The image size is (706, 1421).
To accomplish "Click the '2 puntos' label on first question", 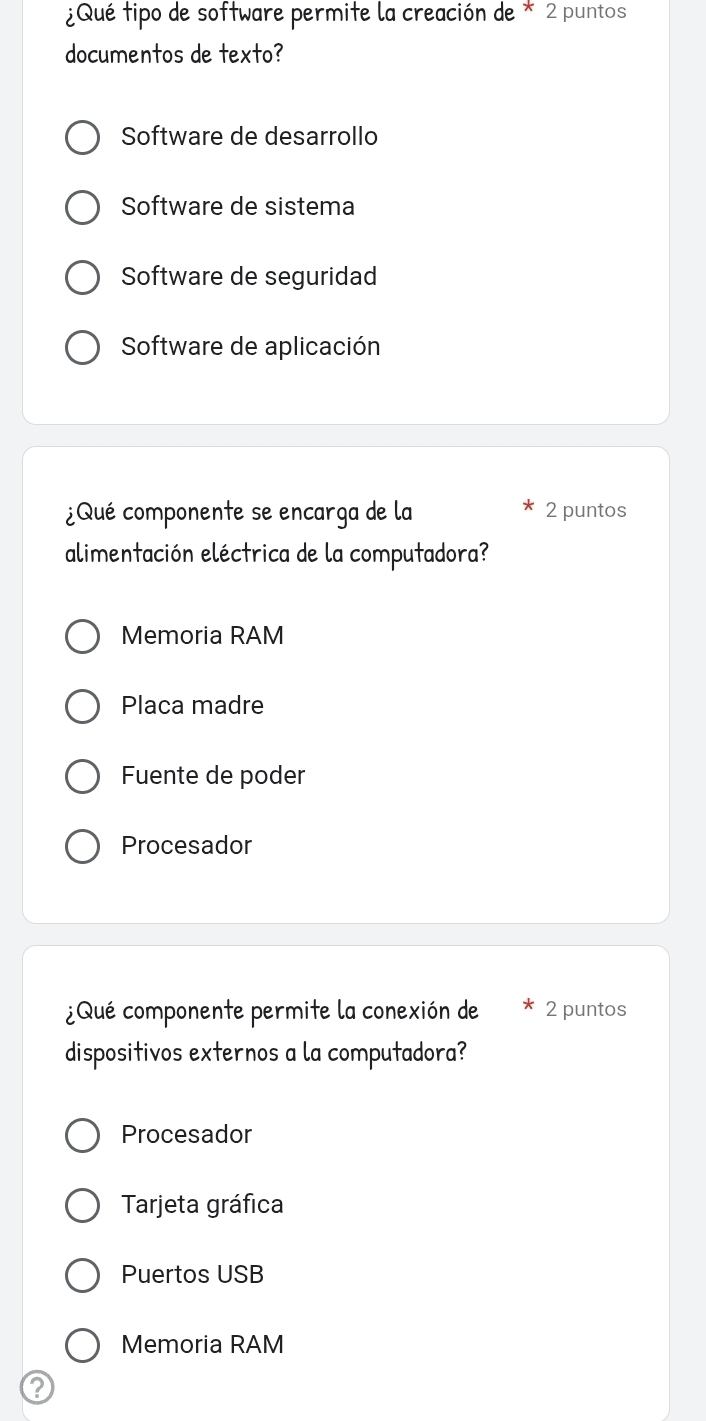I will pos(586,11).
